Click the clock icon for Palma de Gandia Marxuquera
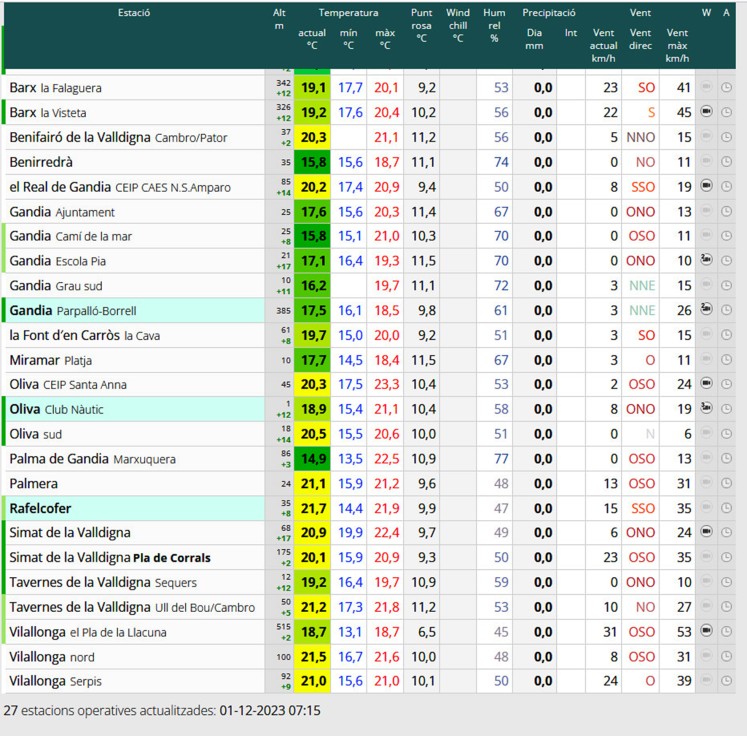747x736 pixels. pyautogui.click(x=727, y=459)
